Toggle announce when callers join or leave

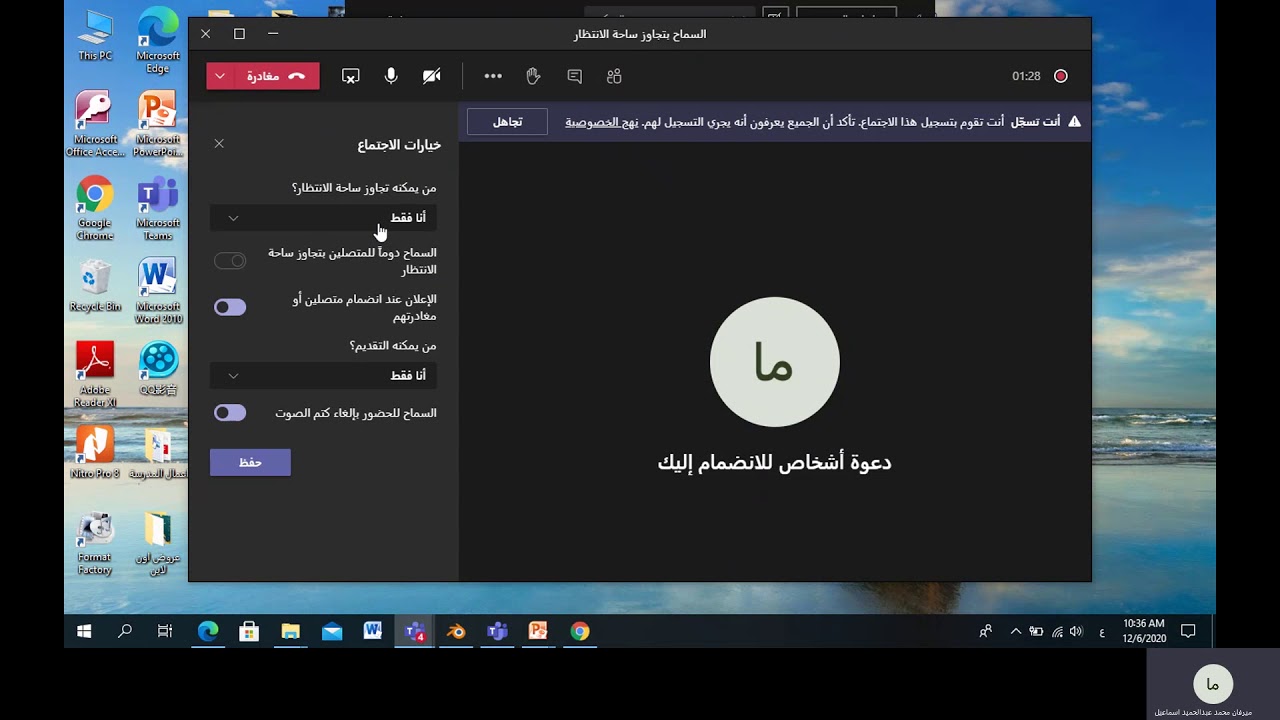click(230, 307)
